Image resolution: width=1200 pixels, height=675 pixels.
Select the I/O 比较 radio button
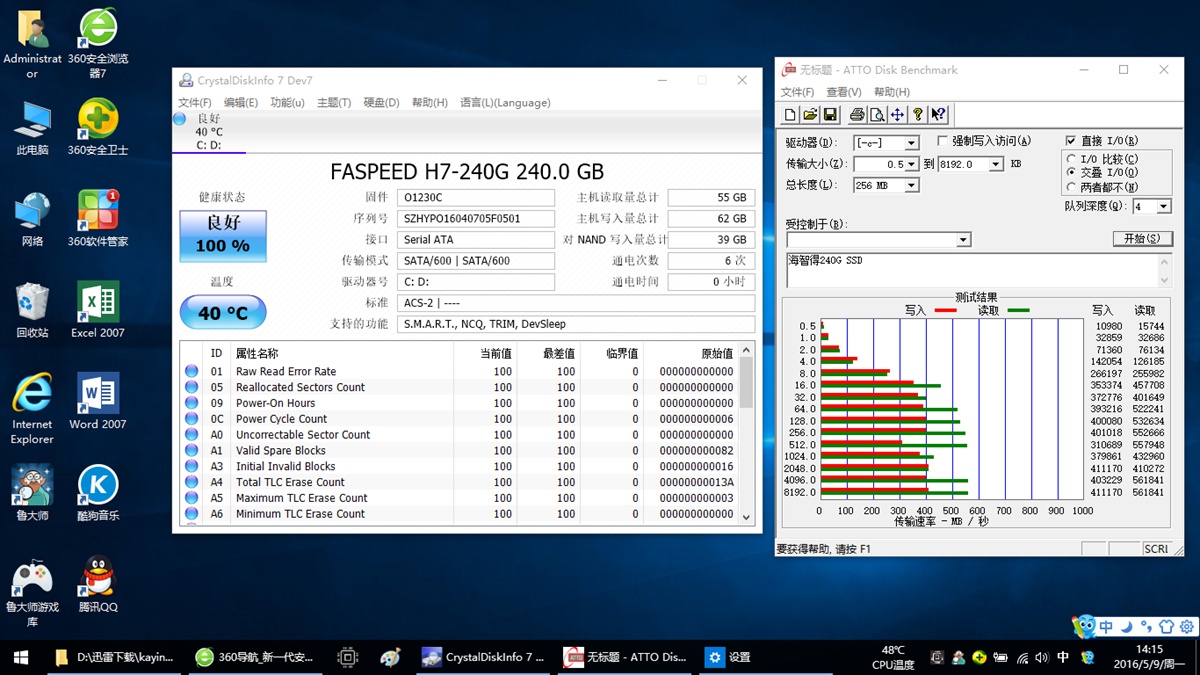1072,159
